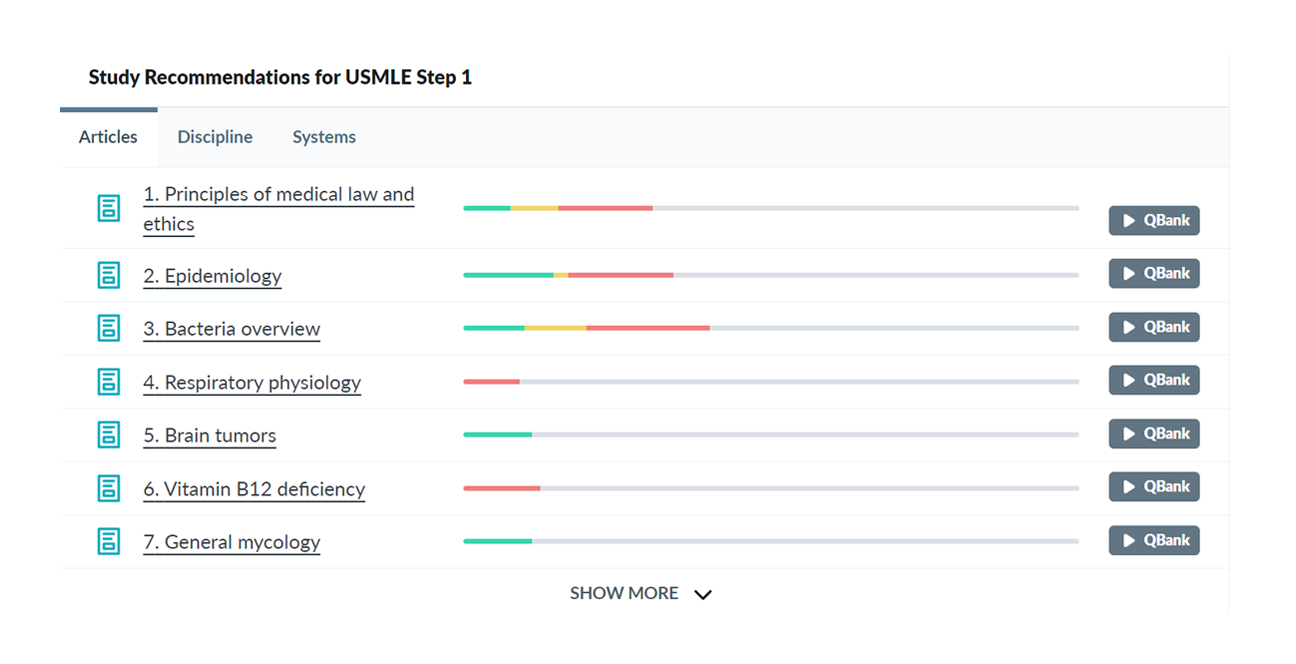Click article icon beside Principles of medical law
This screenshot has width=1296, height=664.
coord(108,208)
